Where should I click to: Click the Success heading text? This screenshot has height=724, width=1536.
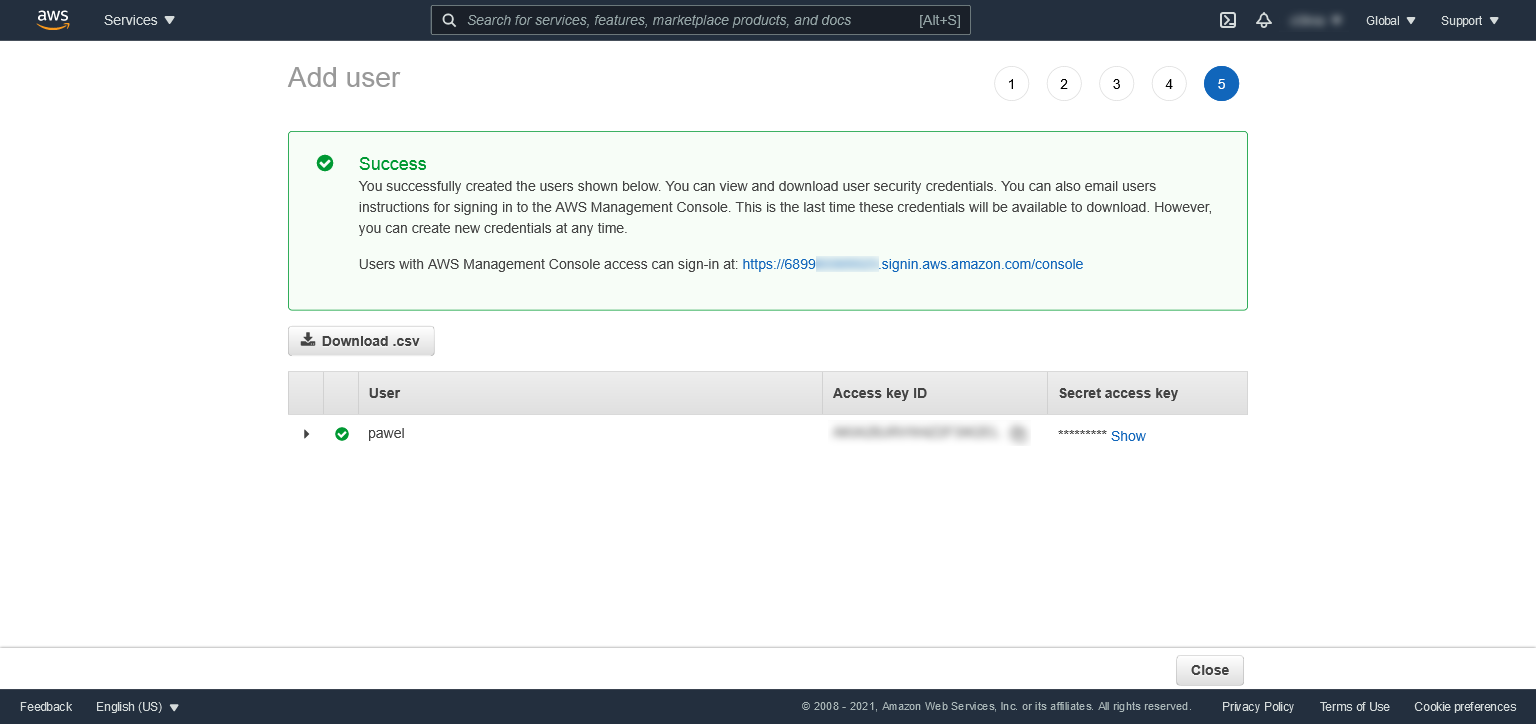(393, 164)
